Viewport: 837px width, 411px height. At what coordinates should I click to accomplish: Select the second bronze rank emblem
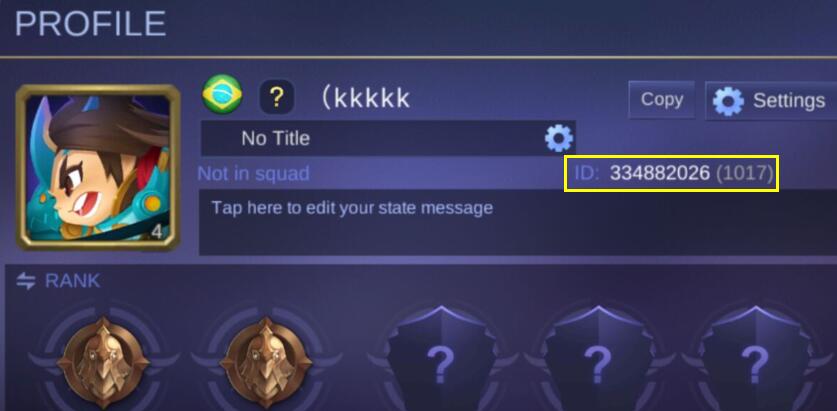tap(266, 362)
